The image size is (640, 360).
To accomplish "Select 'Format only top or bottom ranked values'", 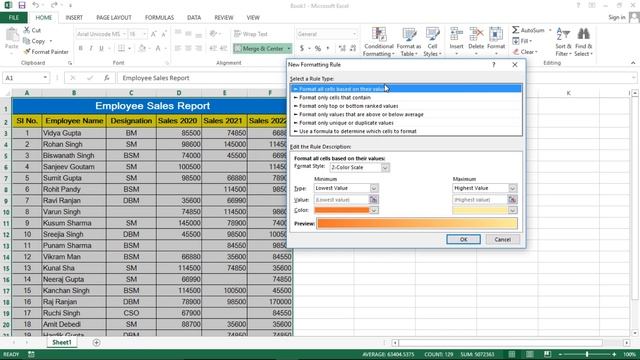I will click(x=406, y=106).
